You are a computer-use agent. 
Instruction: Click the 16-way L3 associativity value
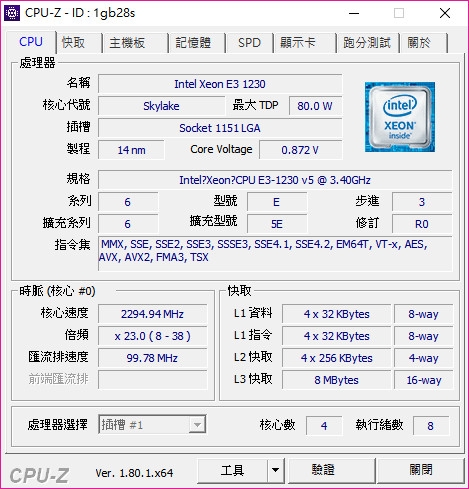423,380
